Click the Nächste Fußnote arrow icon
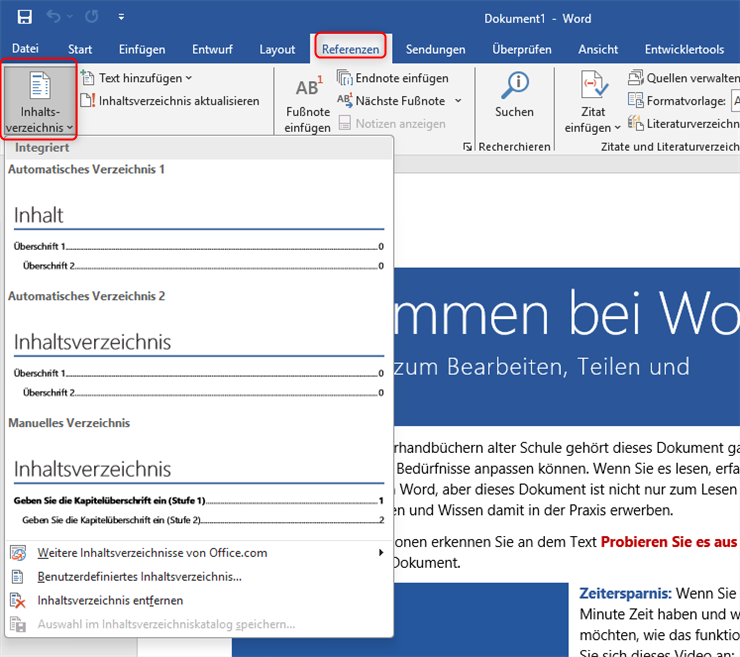This screenshot has height=657, width=740. tap(345, 101)
